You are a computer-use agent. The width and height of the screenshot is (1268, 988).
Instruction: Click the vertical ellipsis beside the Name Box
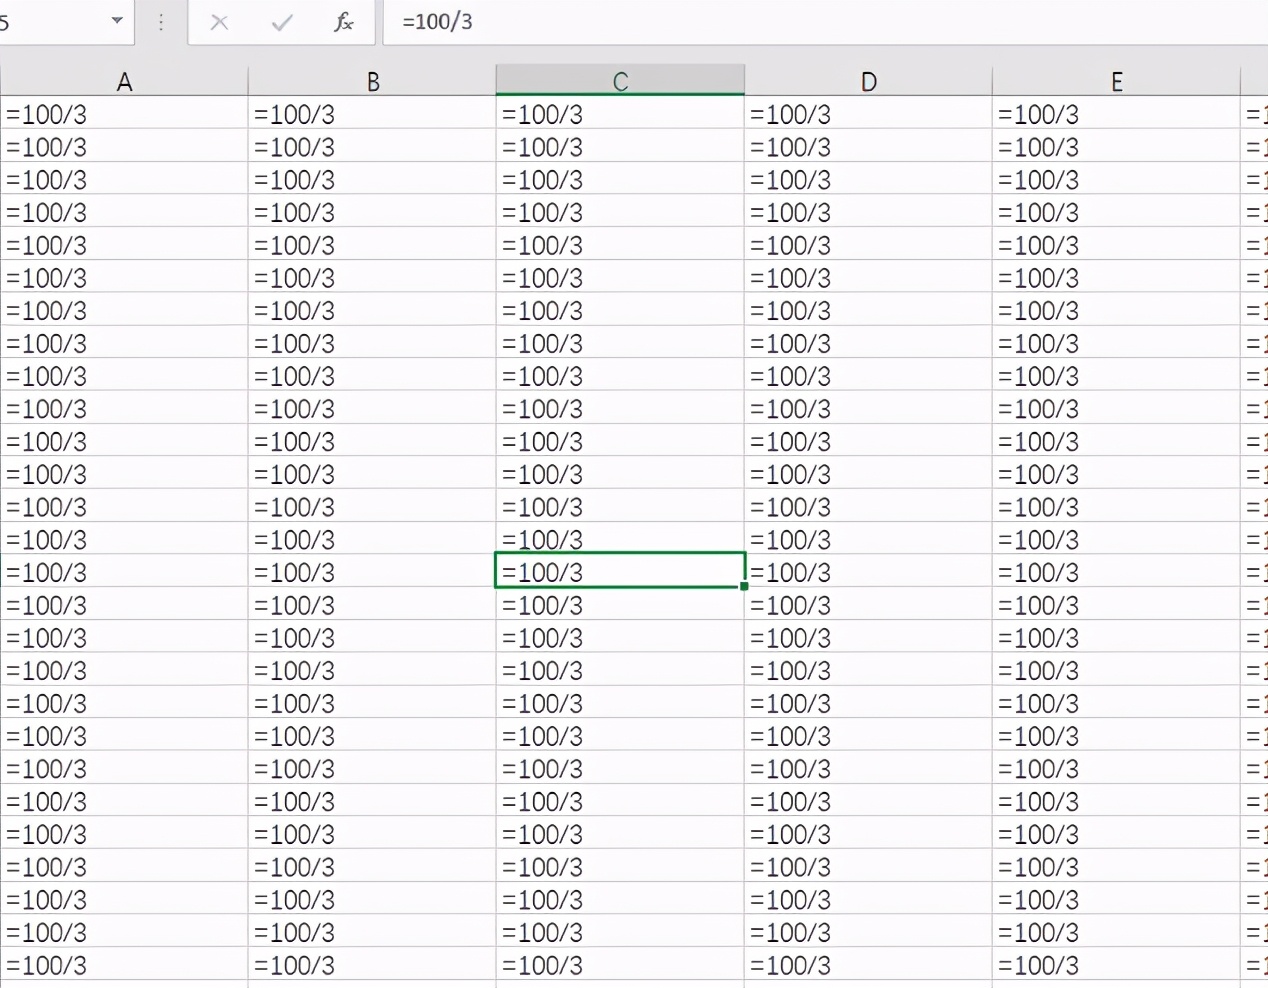(x=160, y=22)
